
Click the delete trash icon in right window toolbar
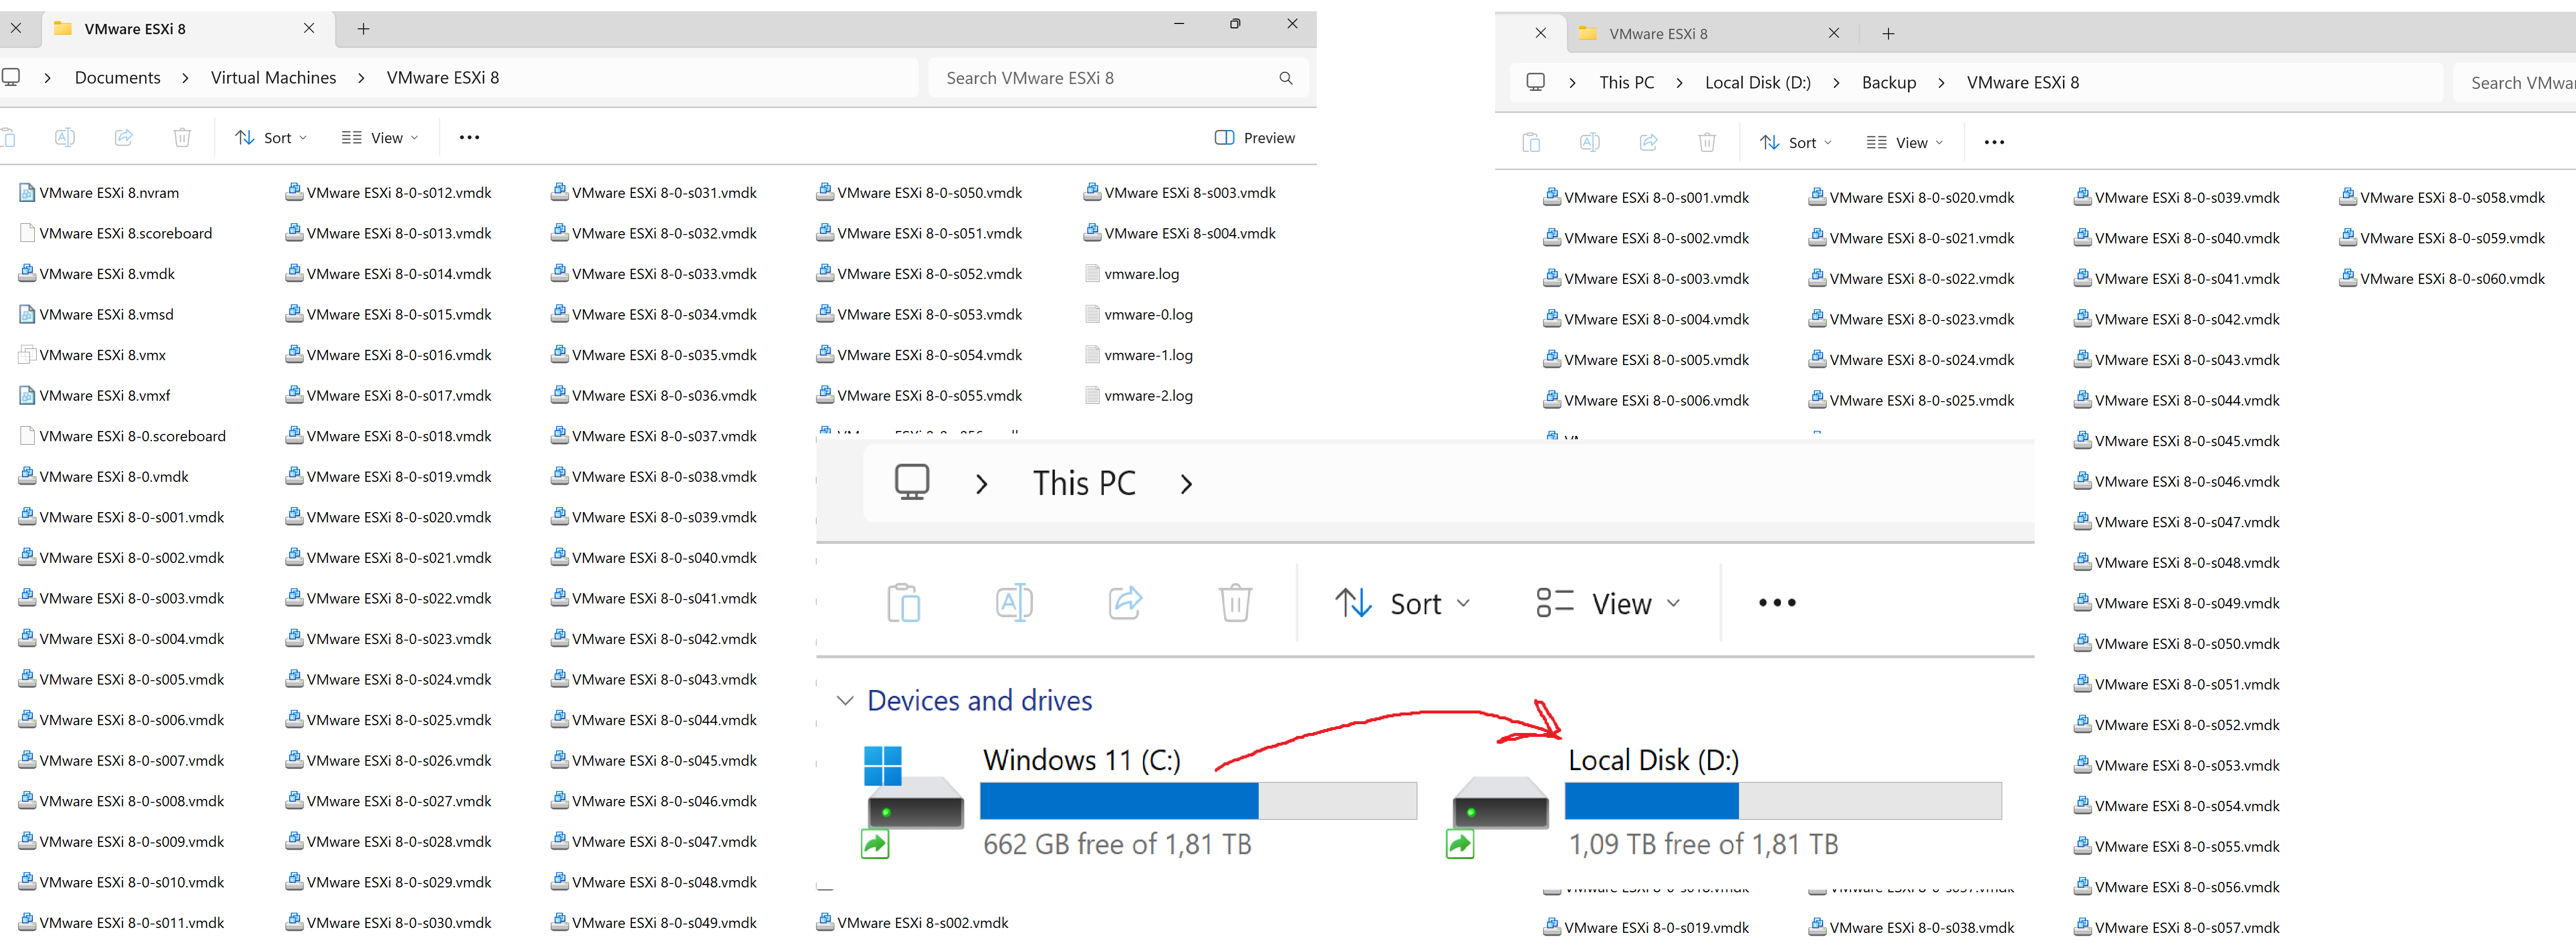click(x=1707, y=142)
